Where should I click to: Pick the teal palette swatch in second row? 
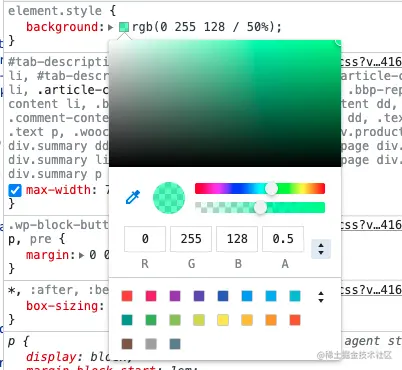click(x=127, y=320)
